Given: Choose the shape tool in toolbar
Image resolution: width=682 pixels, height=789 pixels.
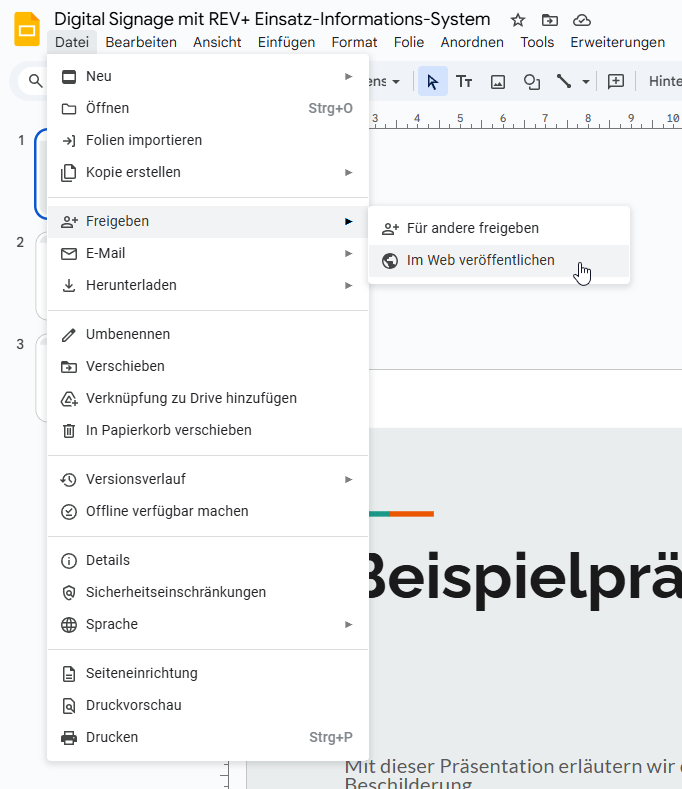Looking at the screenshot, I should (x=532, y=81).
